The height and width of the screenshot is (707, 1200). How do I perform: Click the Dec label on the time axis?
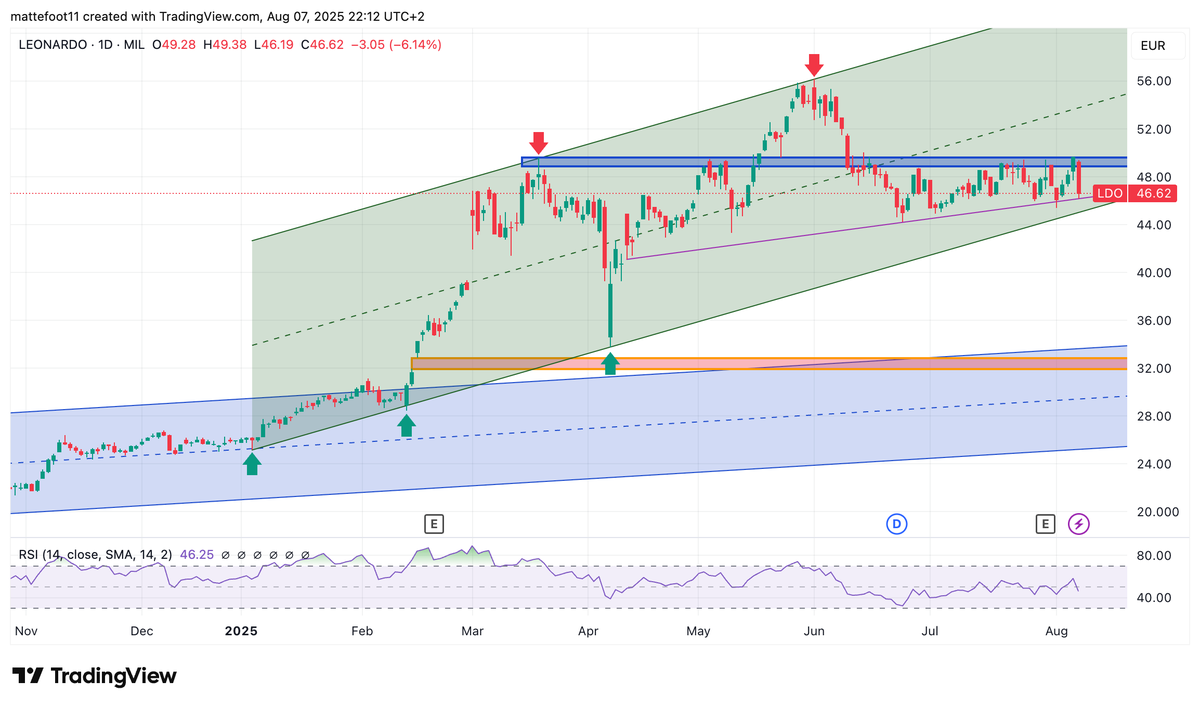click(x=142, y=632)
